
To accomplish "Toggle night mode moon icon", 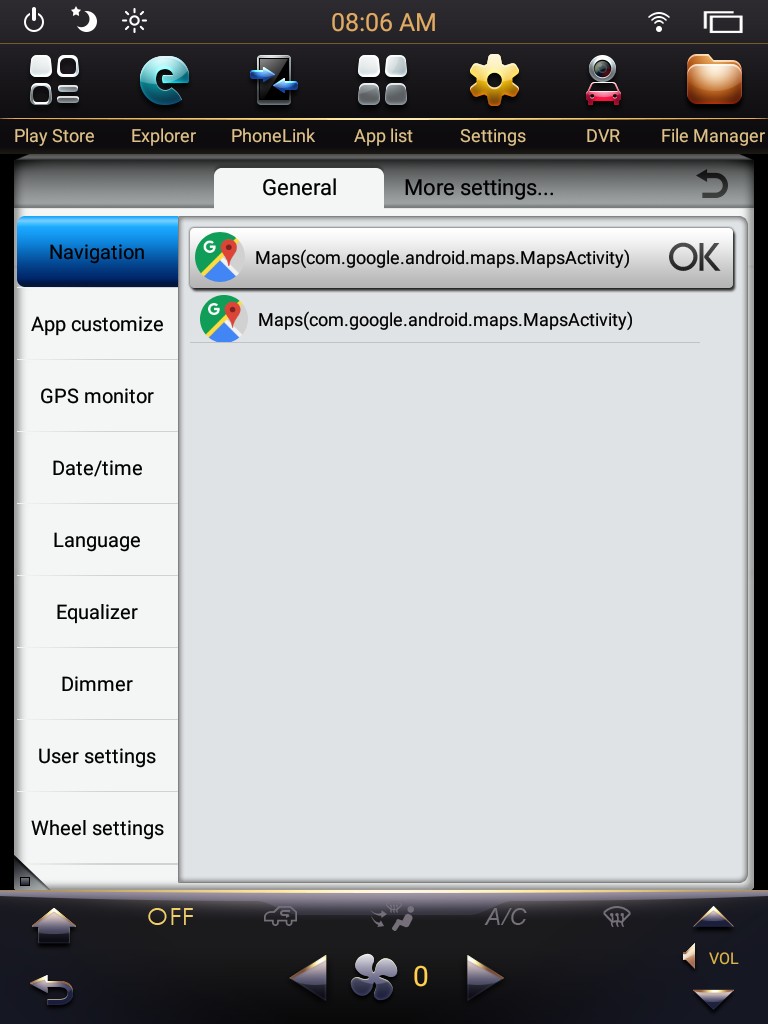I will (x=84, y=20).
